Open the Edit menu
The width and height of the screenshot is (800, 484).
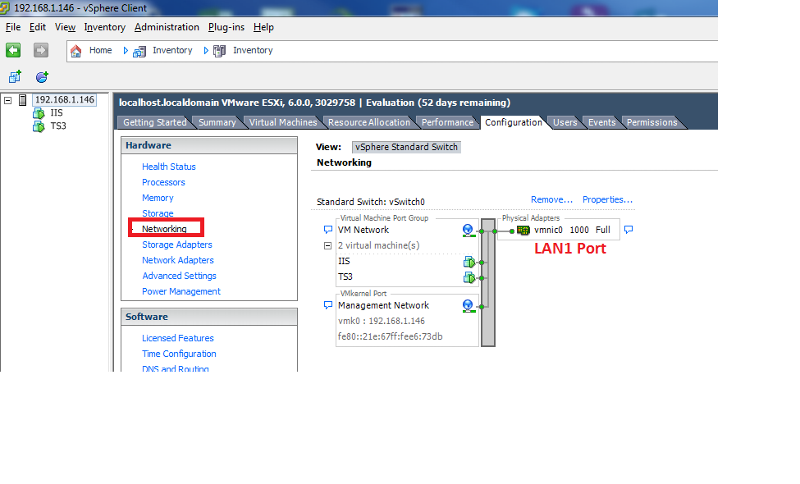37,27
